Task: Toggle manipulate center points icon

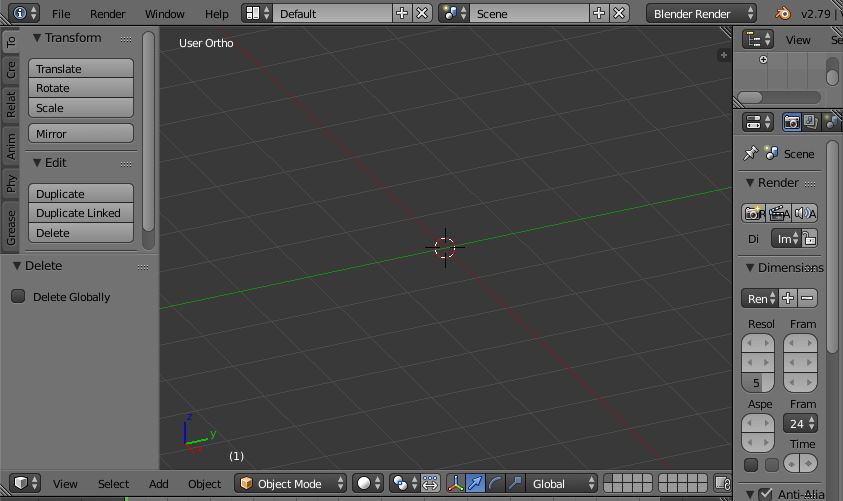Action: [x=430, y=483]
